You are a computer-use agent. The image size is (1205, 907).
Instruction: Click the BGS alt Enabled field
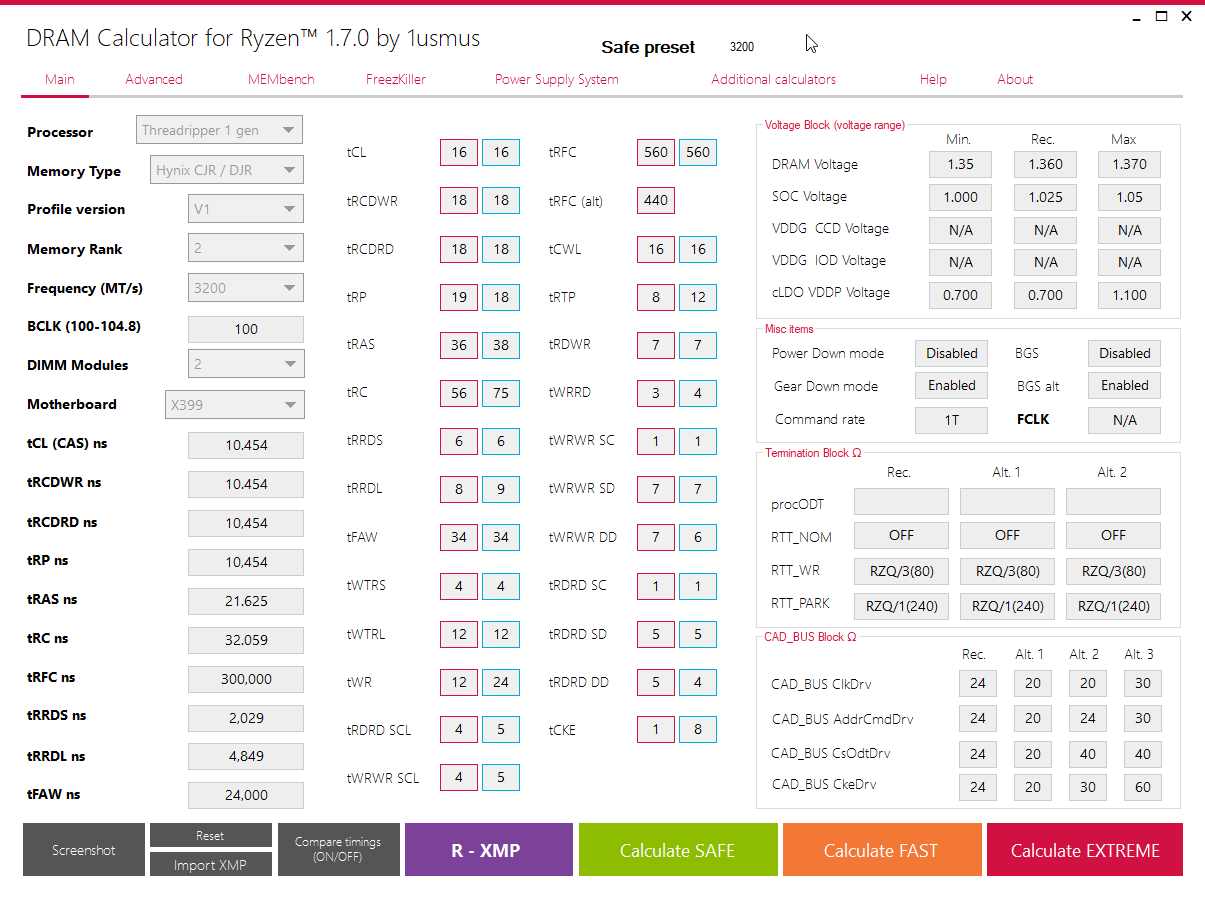pyautogui.click(x=1124, y=385)
